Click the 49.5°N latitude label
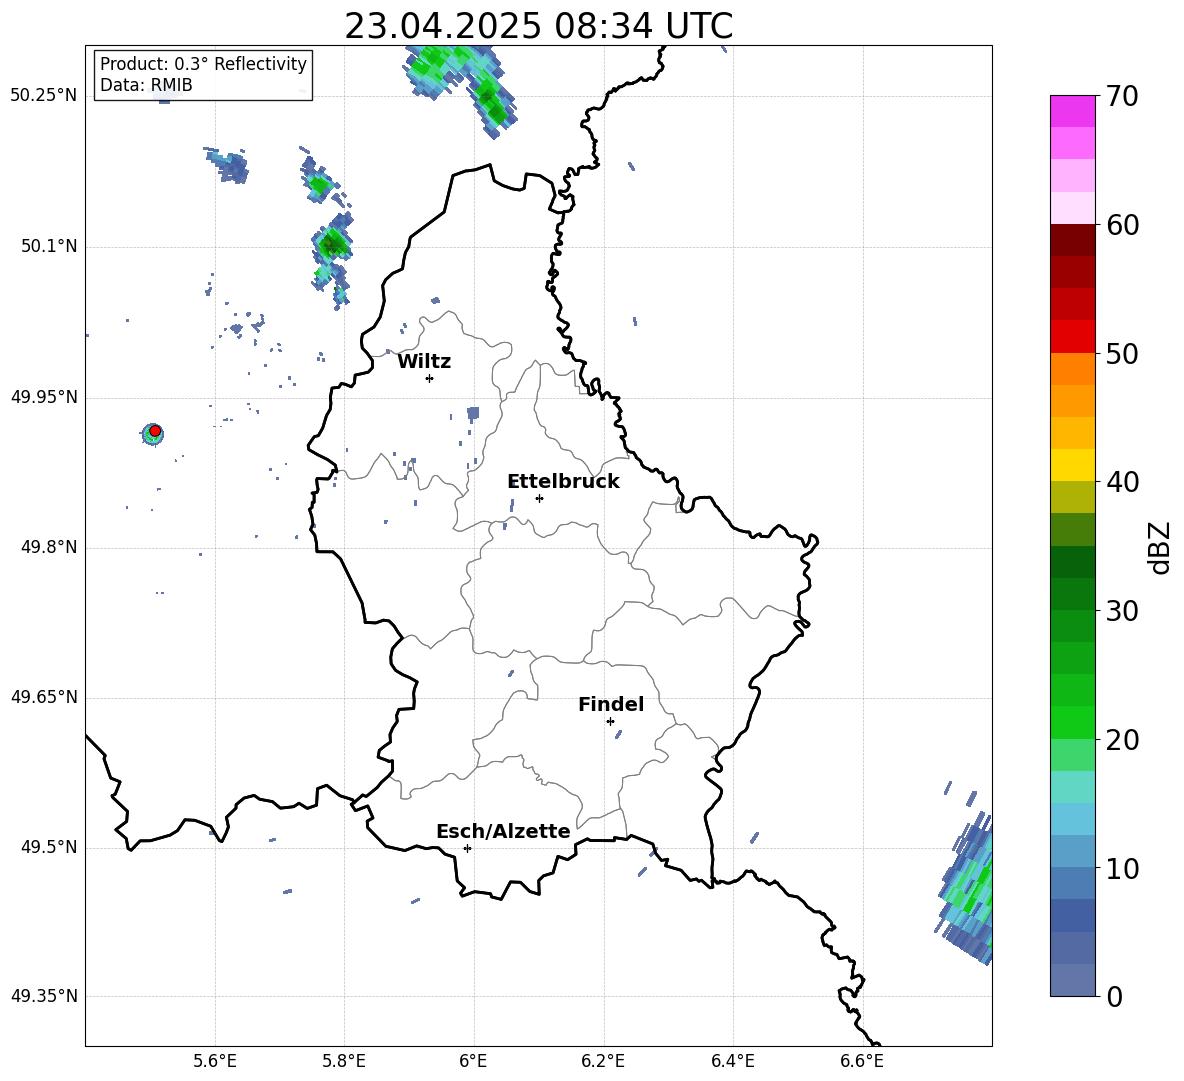This screenshot has height=1081, width=1184. [x=48, y=847]
